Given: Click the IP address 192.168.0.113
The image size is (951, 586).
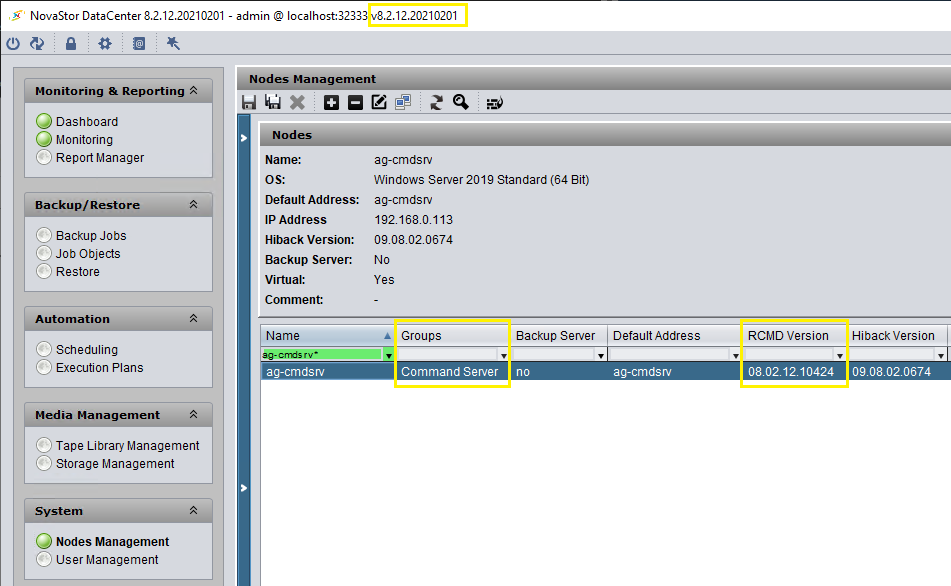Looking at the screenshot, I should 414,220.
